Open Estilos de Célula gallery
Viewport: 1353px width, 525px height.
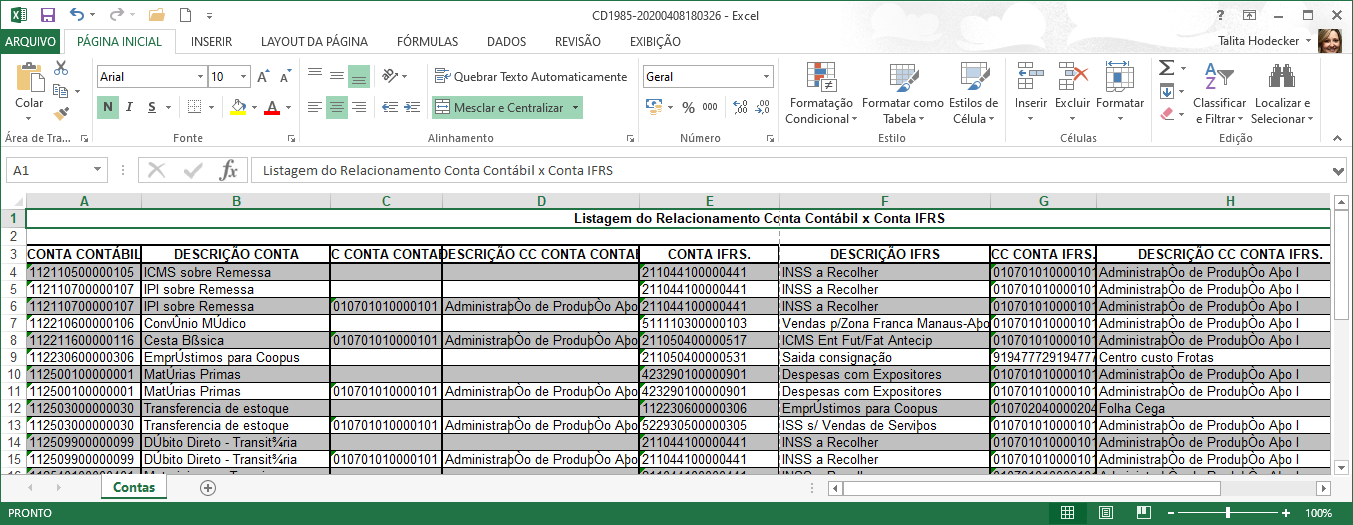coord(973,93)
